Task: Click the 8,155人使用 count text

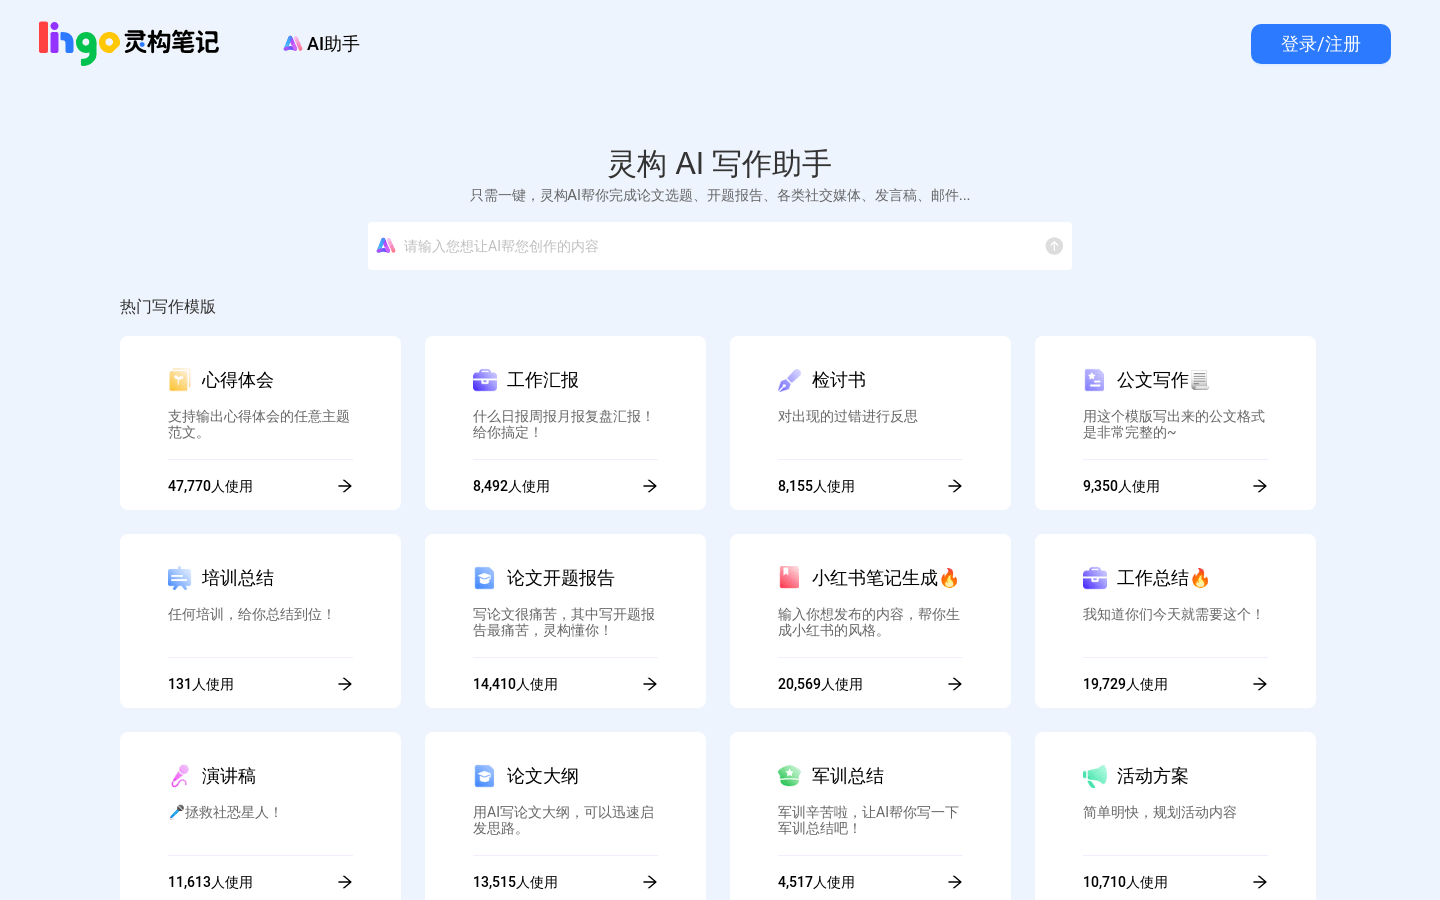Action: pos(816,486)
